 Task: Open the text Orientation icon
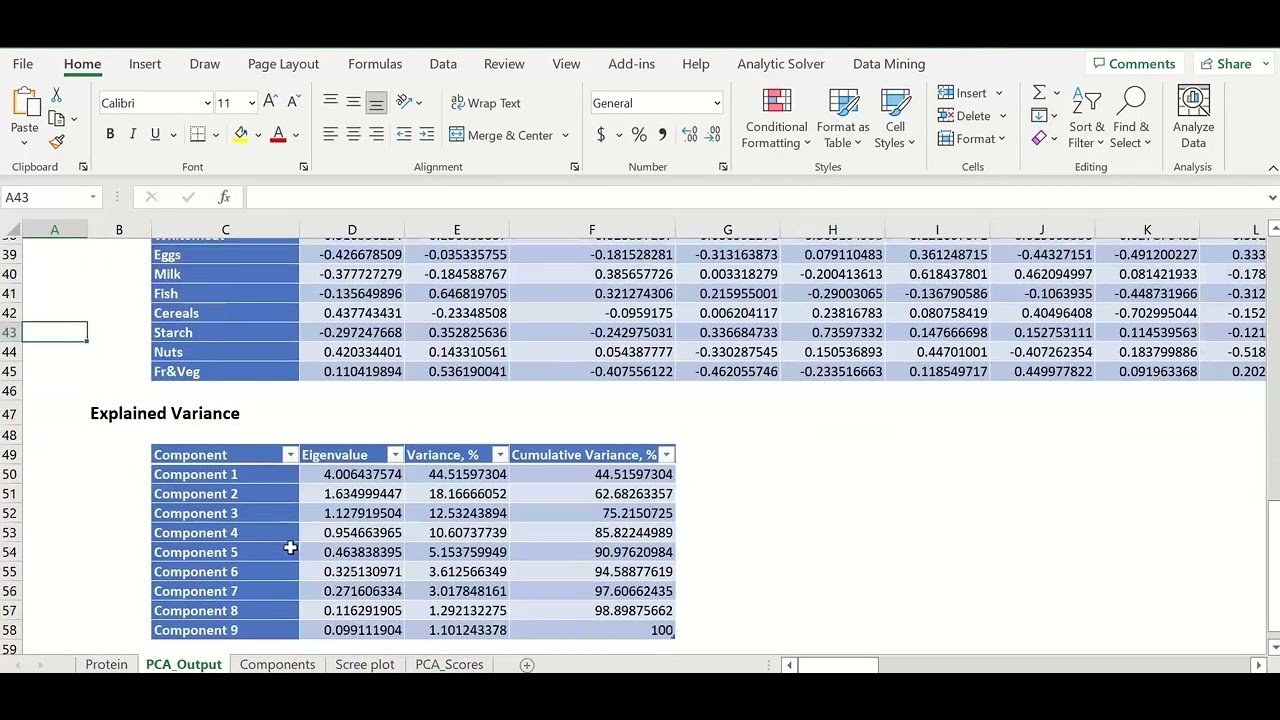404,102
